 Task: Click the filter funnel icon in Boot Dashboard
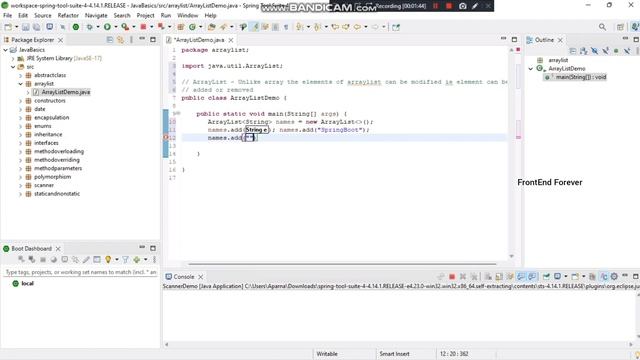tap(125, 260)
